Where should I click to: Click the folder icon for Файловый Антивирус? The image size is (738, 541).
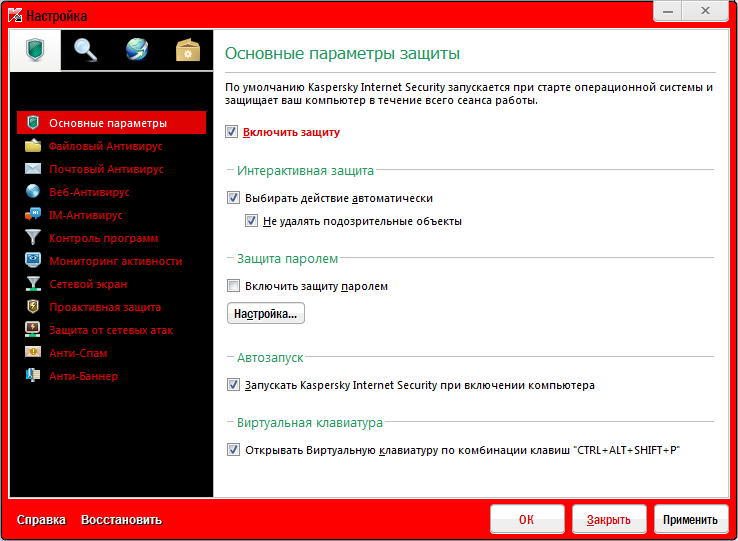point(33,145)
